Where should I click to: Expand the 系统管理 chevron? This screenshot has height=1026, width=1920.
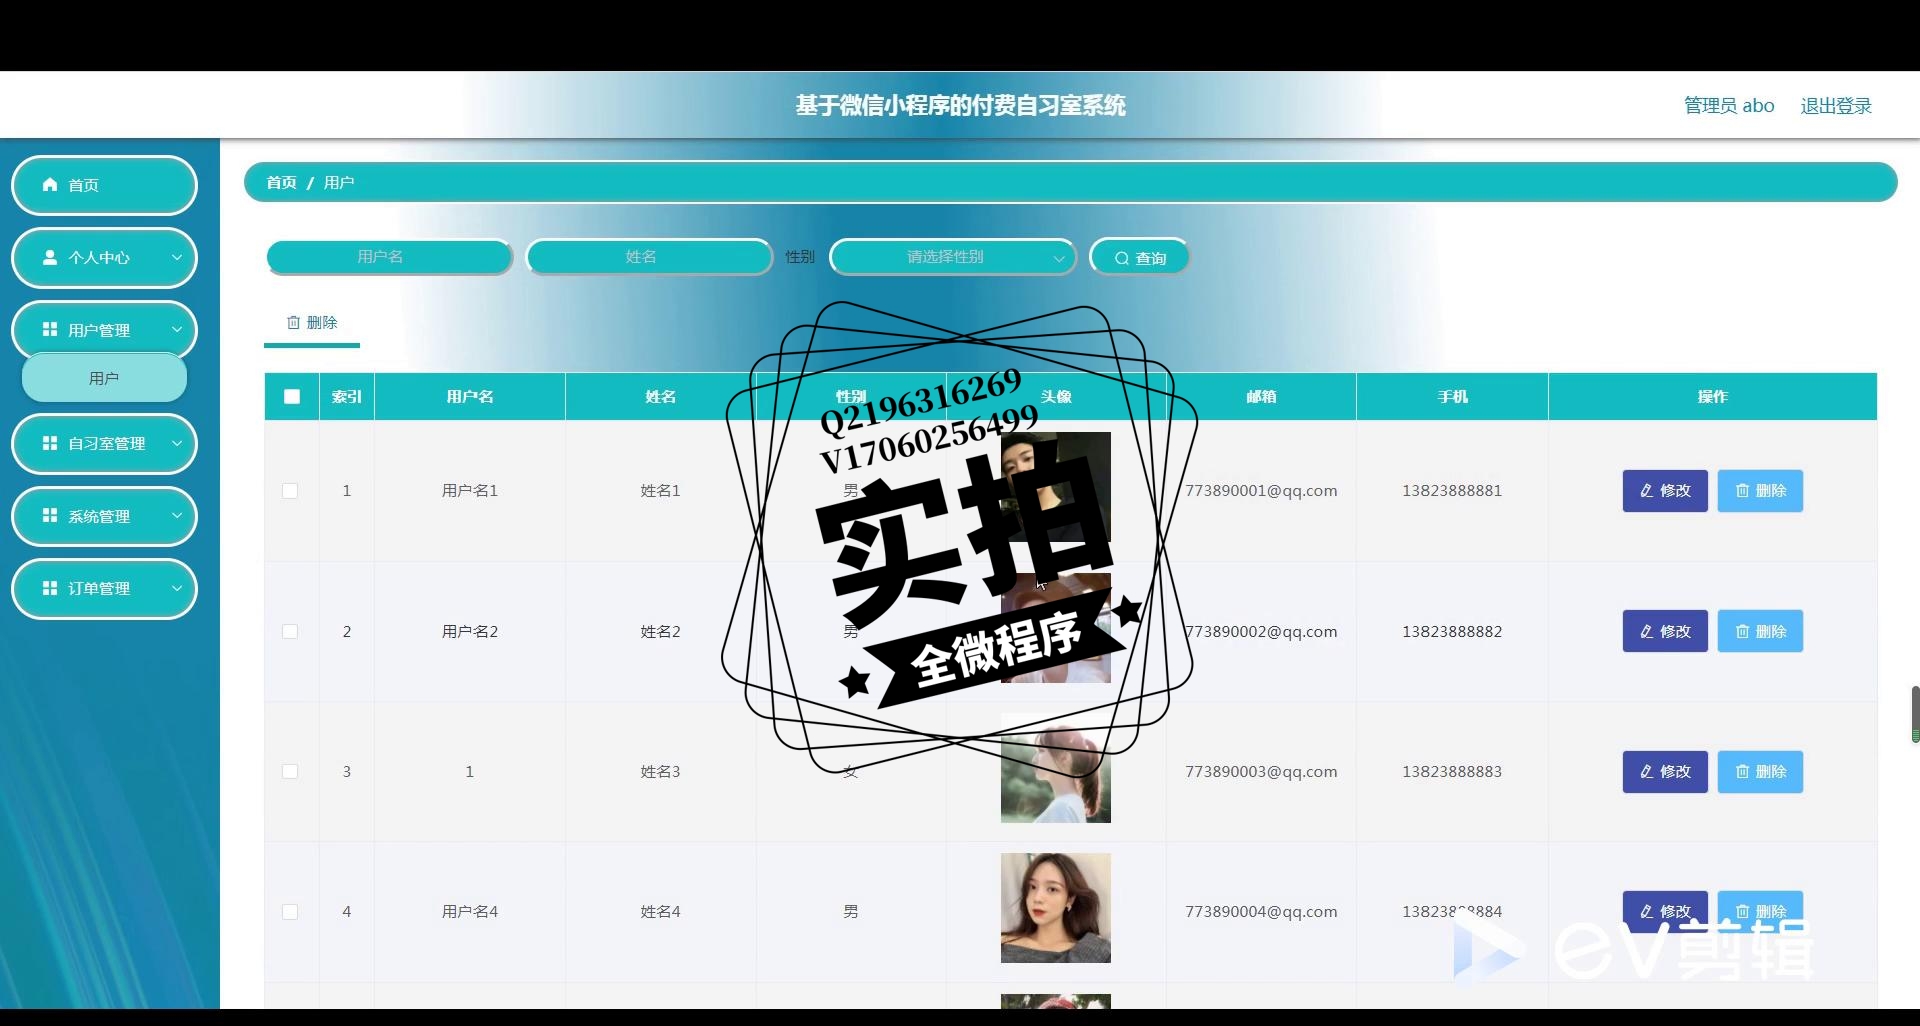(177, 515)
